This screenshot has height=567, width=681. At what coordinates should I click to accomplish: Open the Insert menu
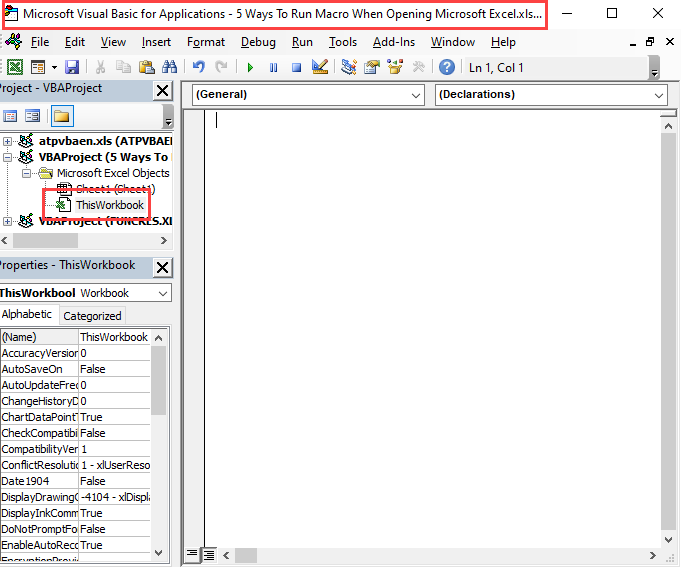[x=156, y=42]
